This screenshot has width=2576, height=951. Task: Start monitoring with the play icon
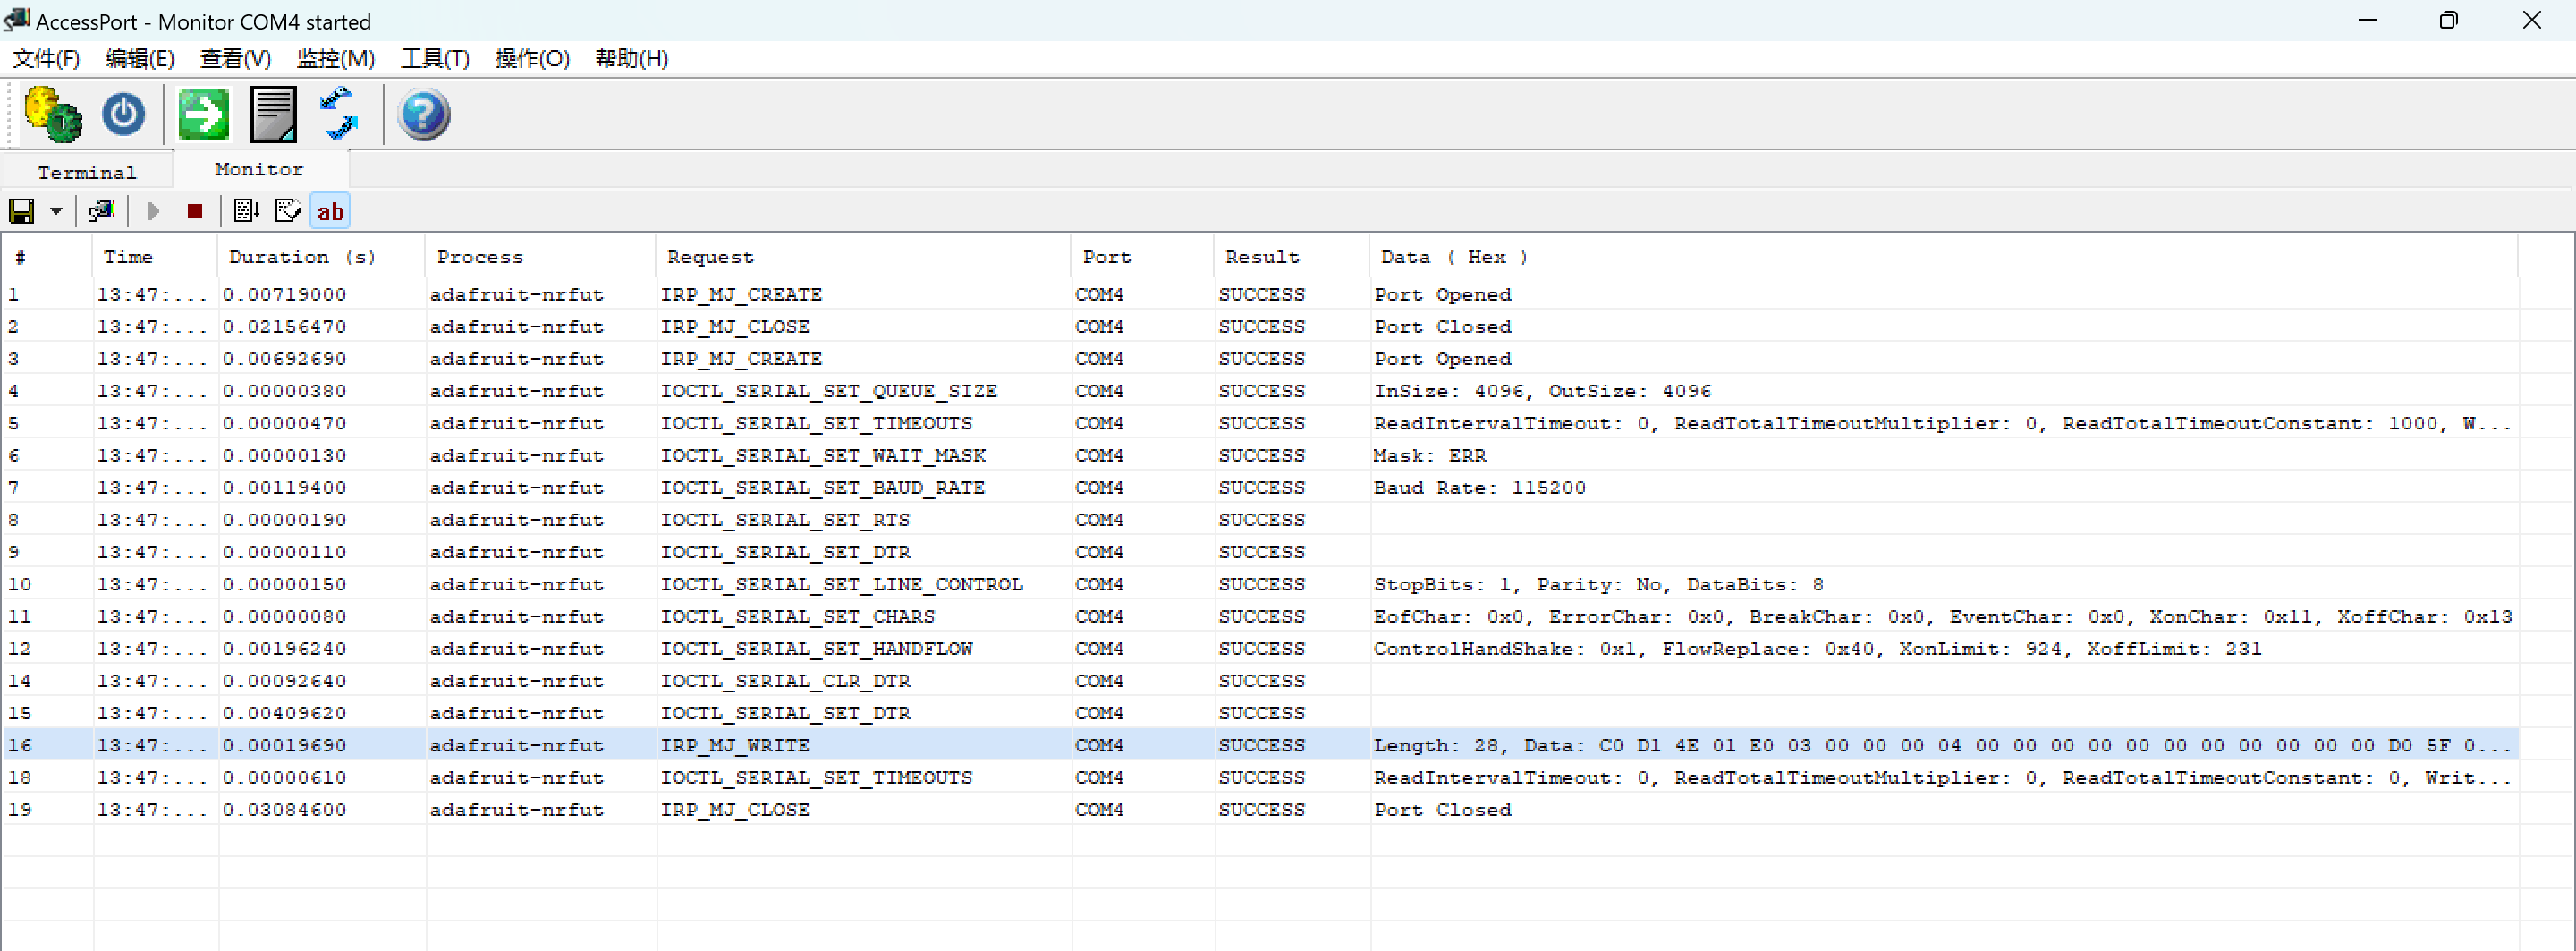(x=153, y=211)
